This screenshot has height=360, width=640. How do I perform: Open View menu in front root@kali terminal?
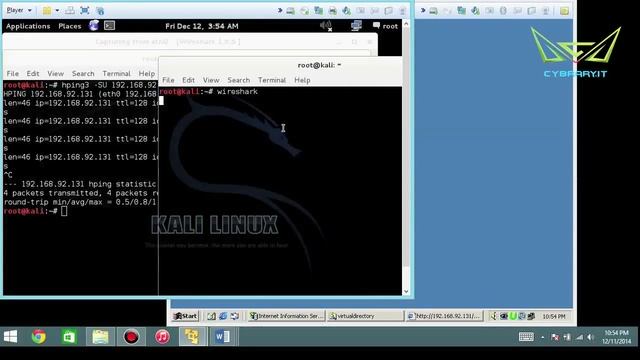(211, 80)
